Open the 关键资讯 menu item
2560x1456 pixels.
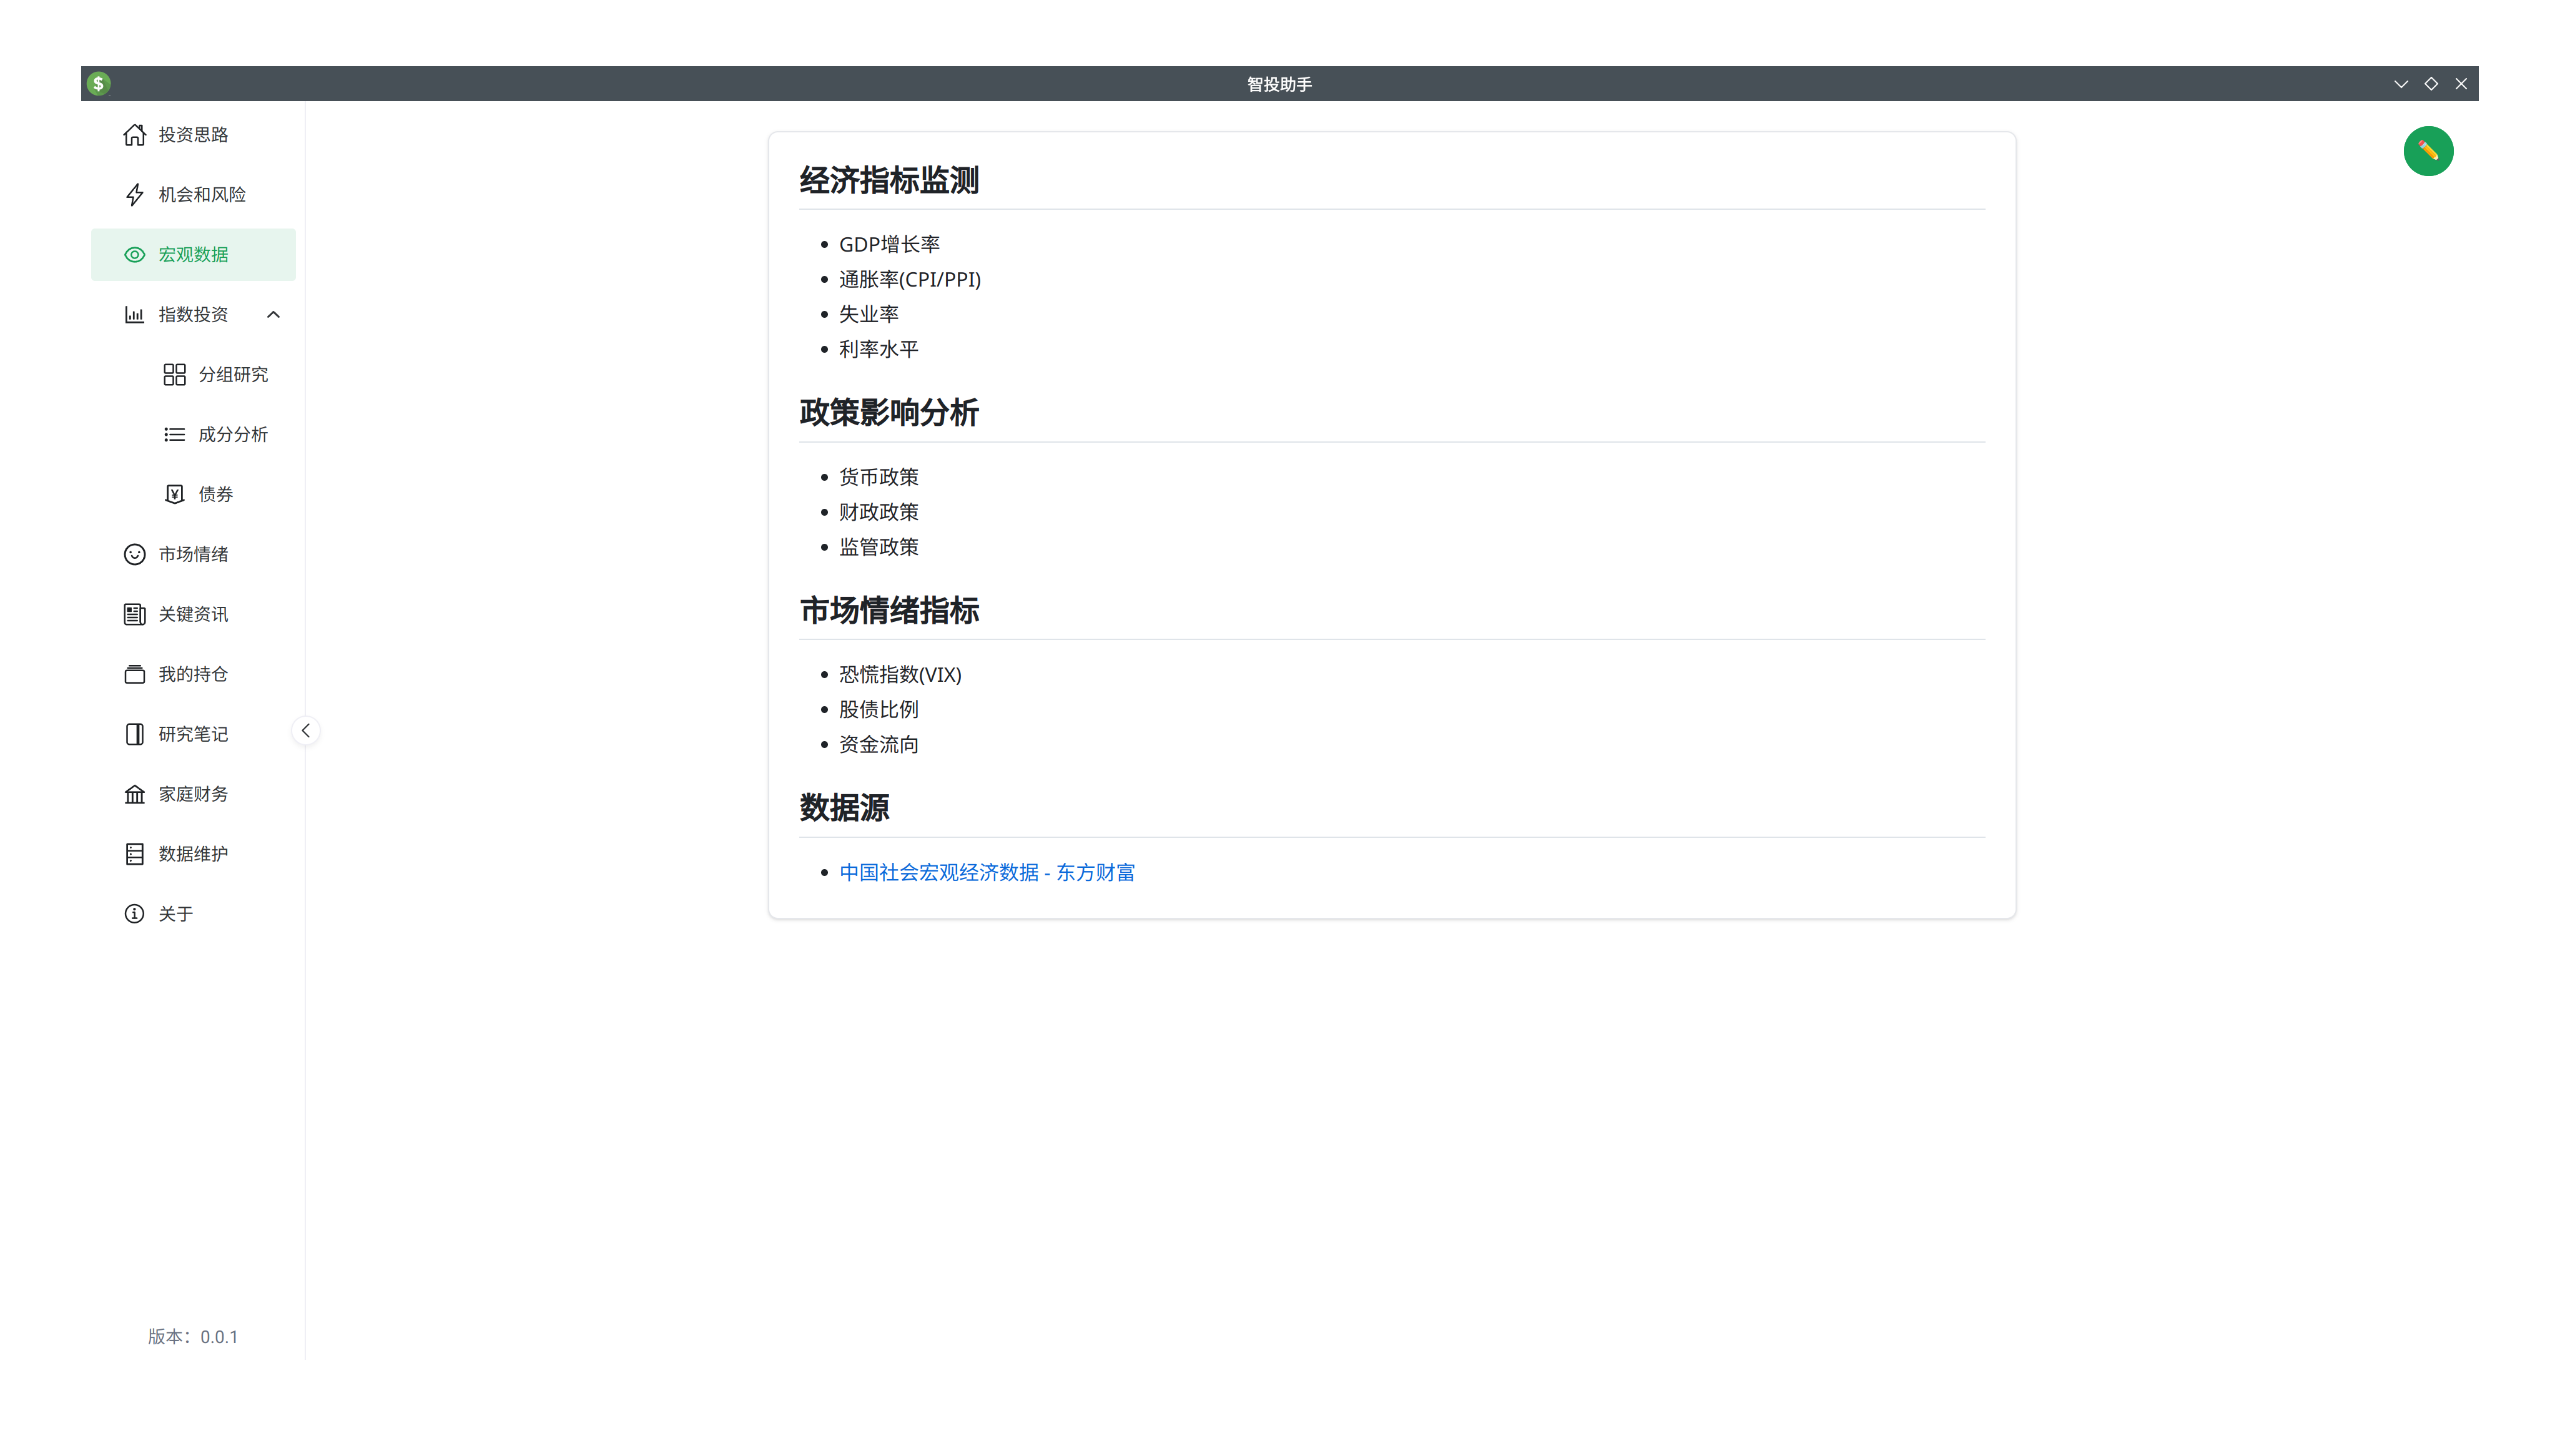193,614
